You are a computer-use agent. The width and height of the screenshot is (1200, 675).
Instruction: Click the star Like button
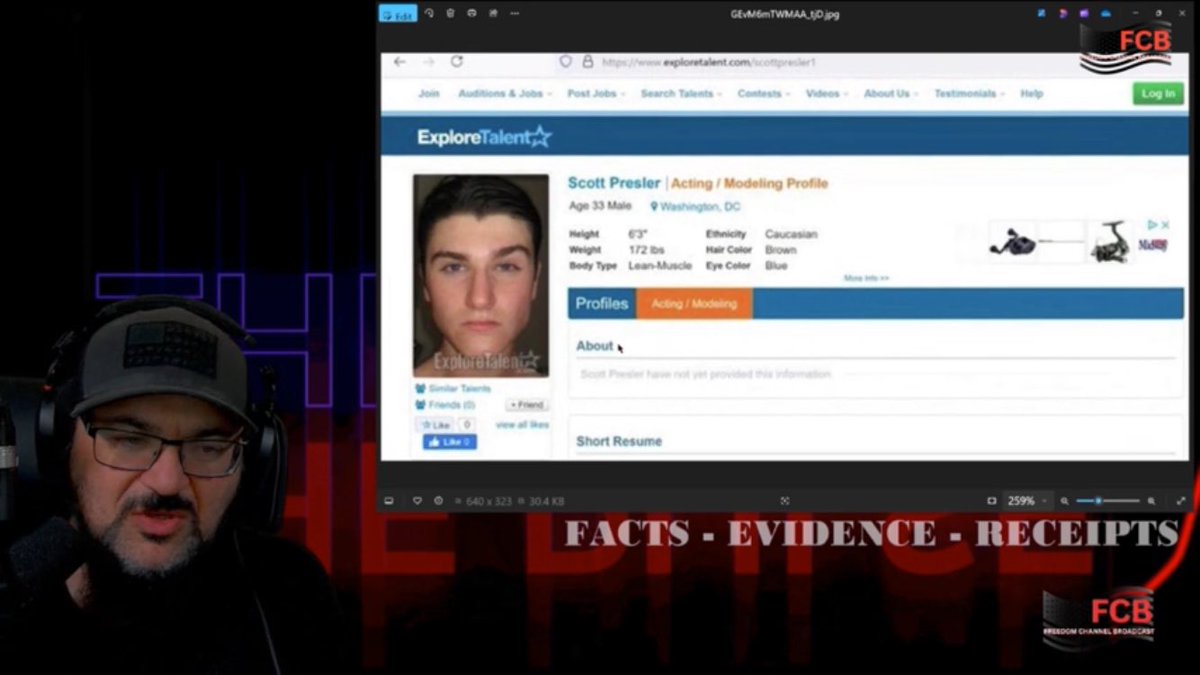[x=436, y=425]
